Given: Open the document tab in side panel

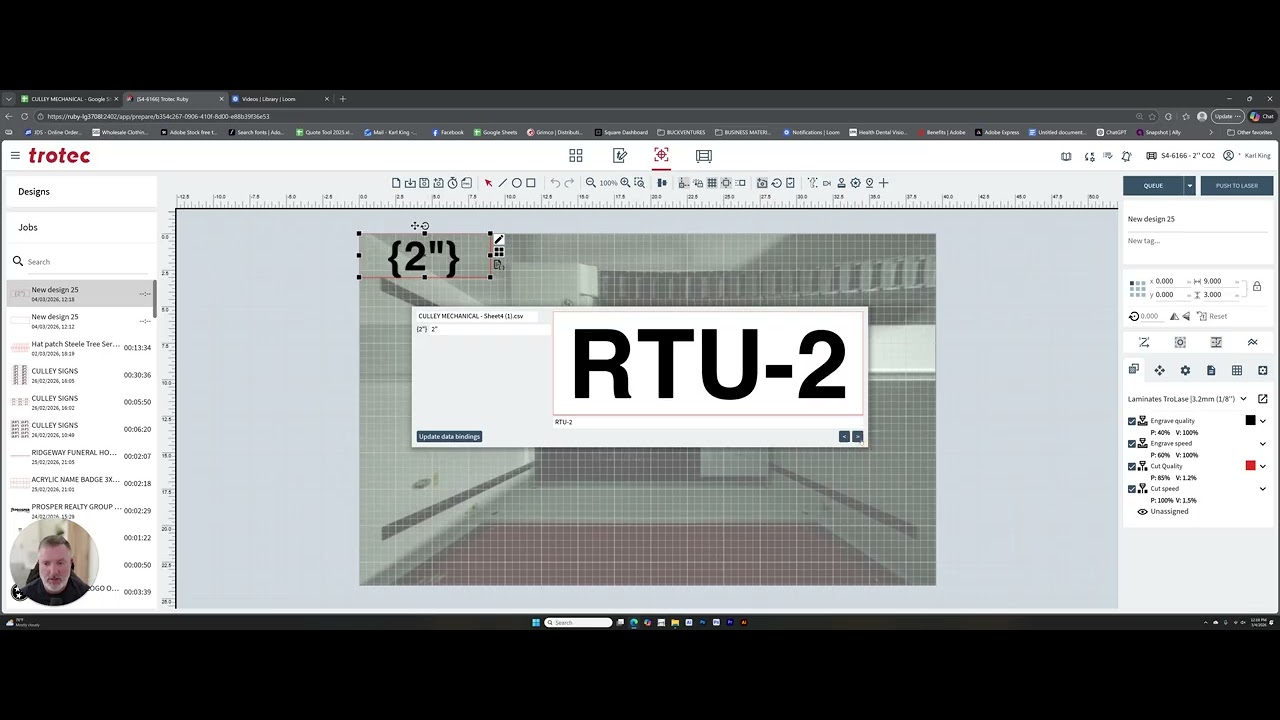Looking at the screenshot, I should coord(1211,370).
